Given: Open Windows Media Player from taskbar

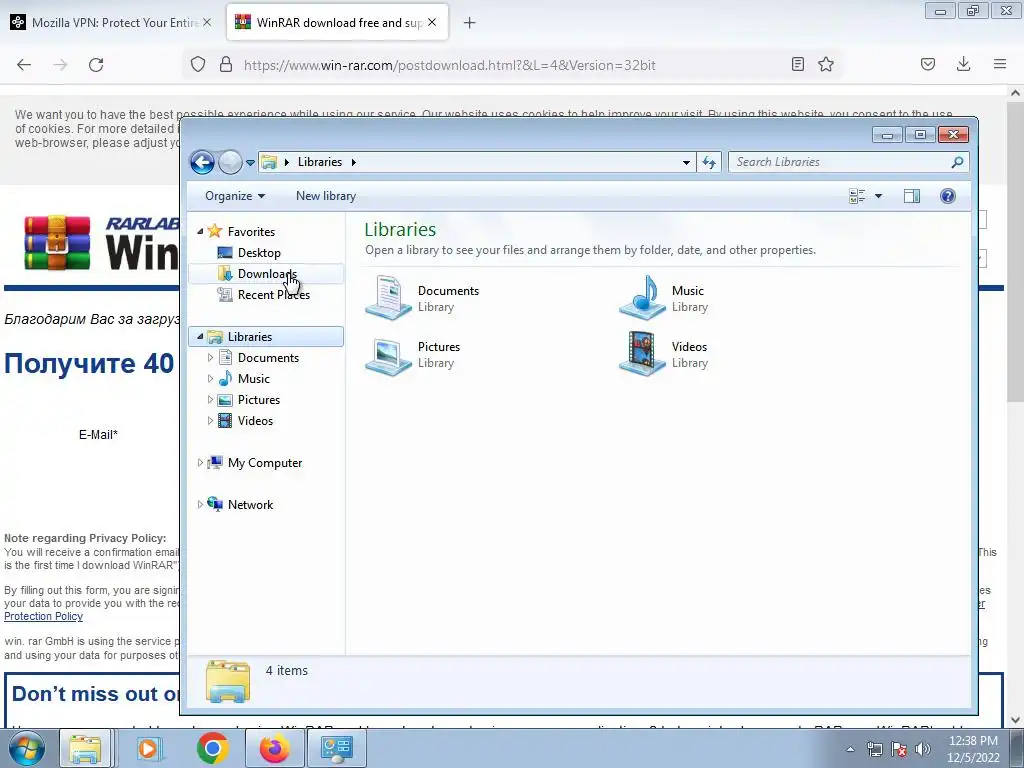Looking at the screenshot, I should (149, 748).
